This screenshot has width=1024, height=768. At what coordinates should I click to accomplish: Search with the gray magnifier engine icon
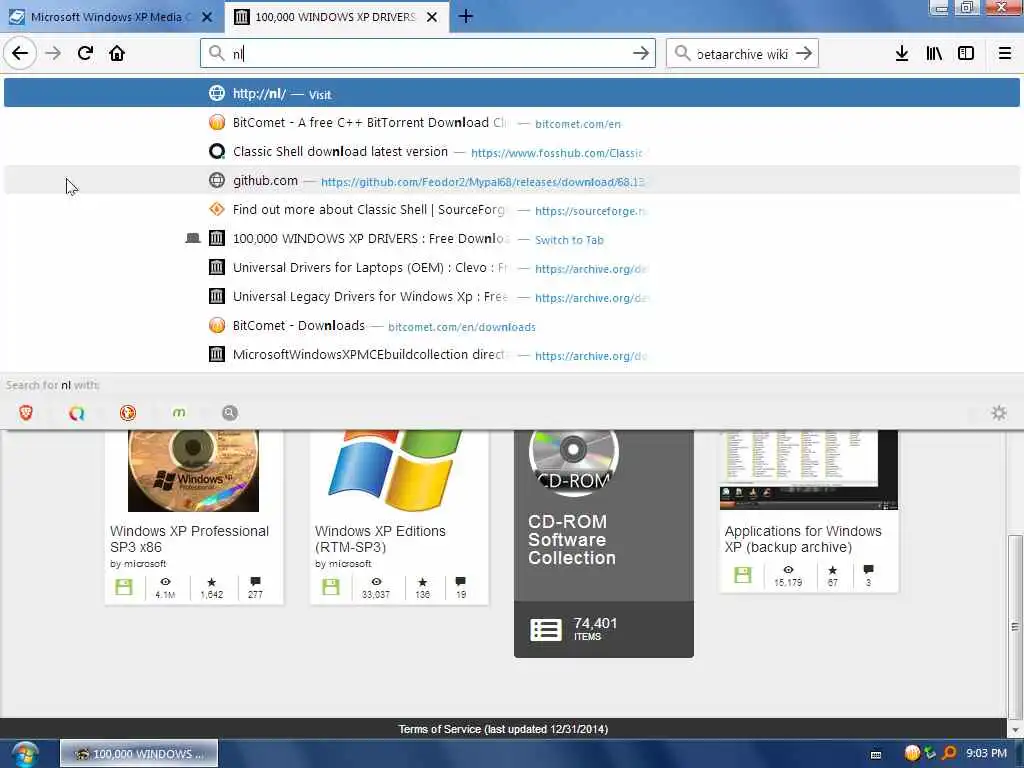229,413
